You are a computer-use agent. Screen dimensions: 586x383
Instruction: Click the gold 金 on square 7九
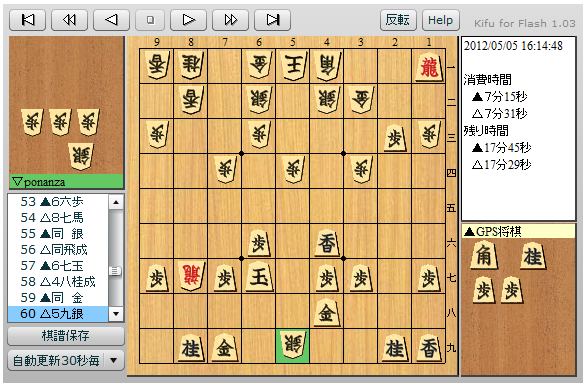[x=225, y=348]
